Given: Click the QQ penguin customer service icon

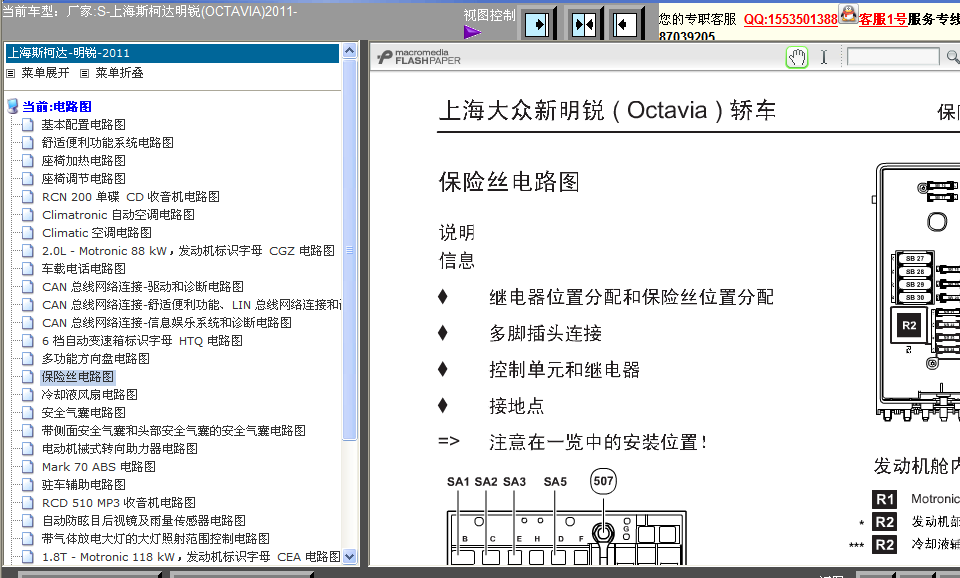Looking at the screenshot, I should 848,13.
